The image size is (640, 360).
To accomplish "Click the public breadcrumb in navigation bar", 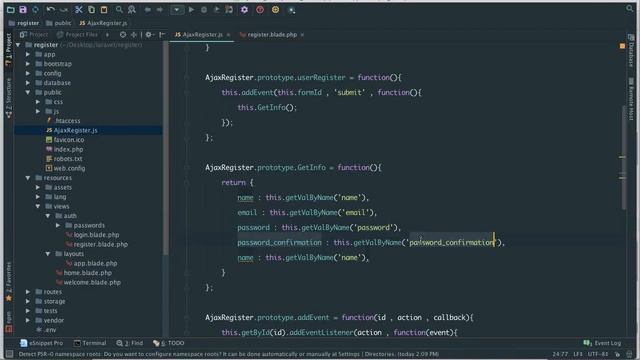I will (59, 23).
